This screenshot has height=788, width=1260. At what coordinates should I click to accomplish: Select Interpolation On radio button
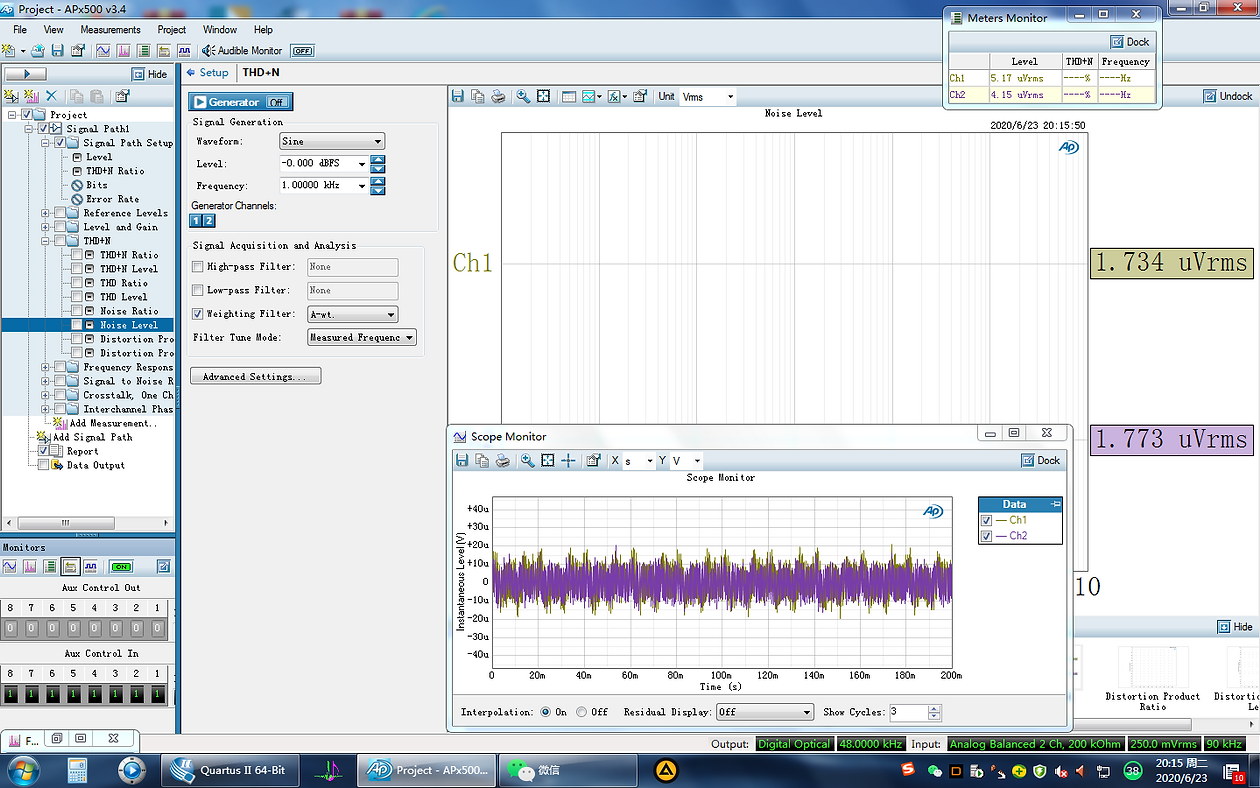[x=545, y=712]
